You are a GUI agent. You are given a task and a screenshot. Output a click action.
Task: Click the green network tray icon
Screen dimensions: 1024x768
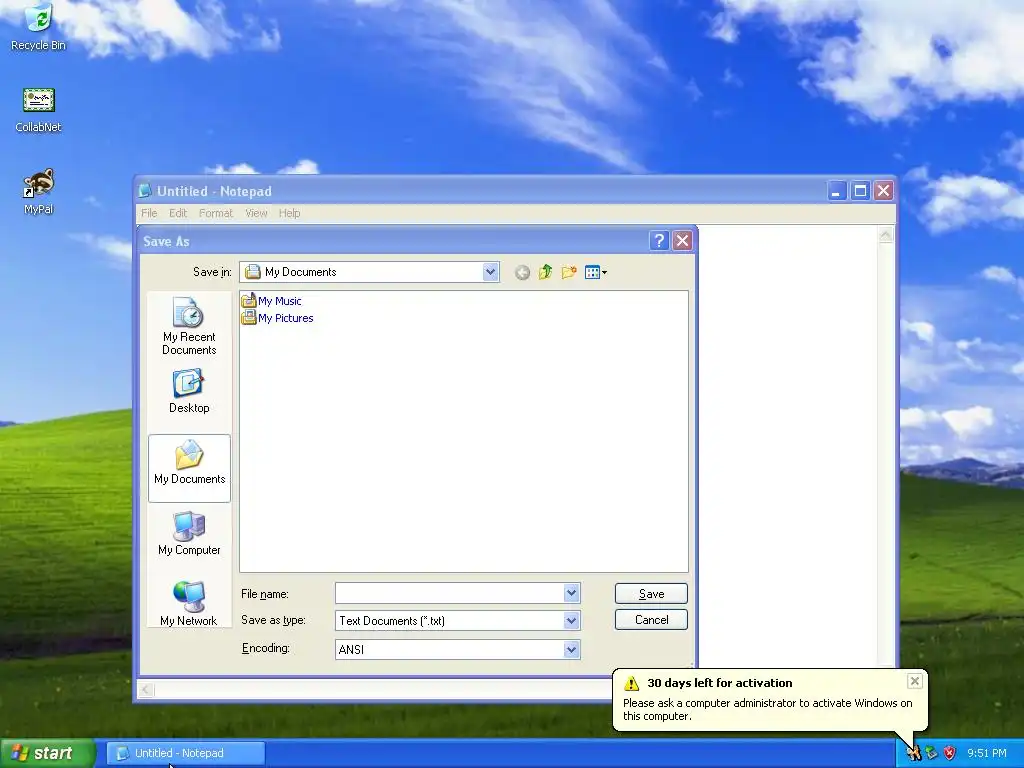(932, 753)
